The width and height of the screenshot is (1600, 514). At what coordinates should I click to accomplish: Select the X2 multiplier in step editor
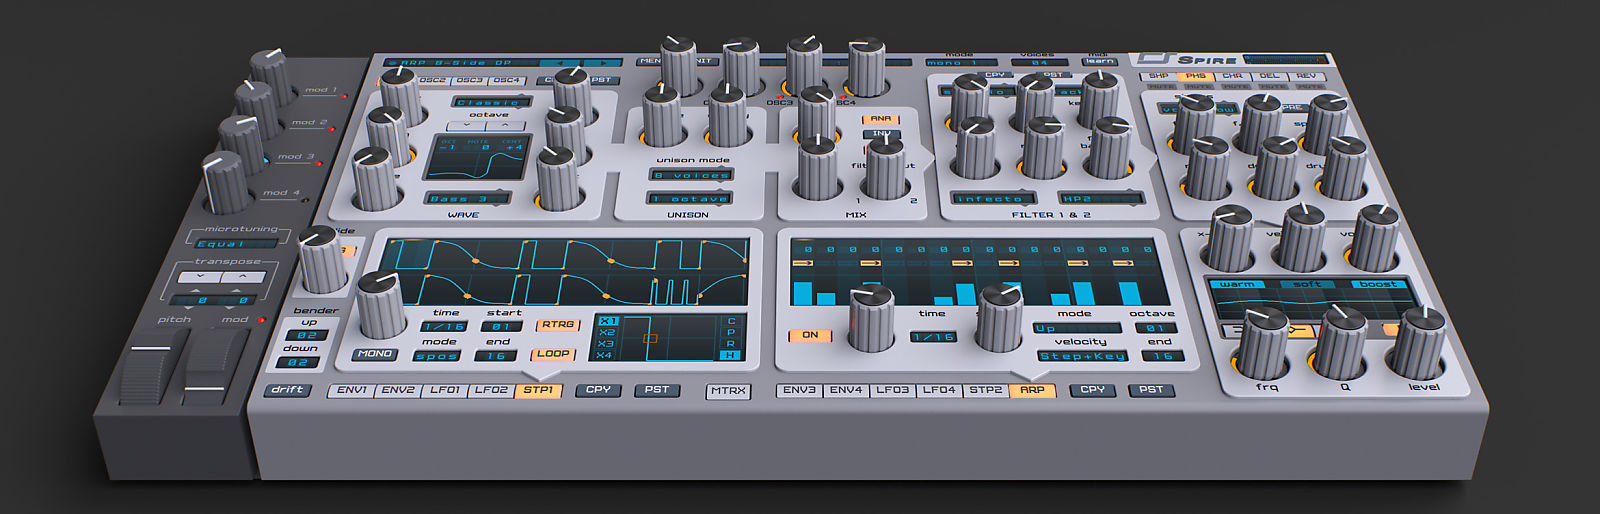tap(607, 333)
